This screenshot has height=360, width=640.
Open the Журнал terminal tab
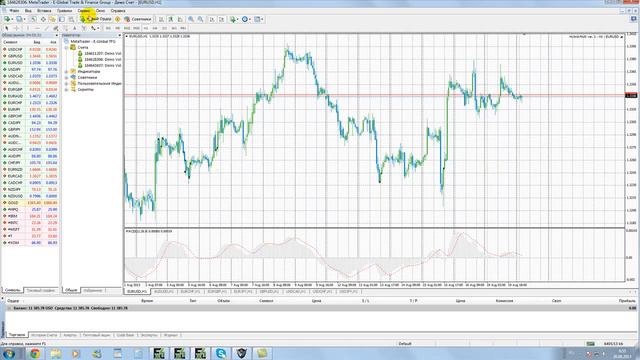click(171, 335)
